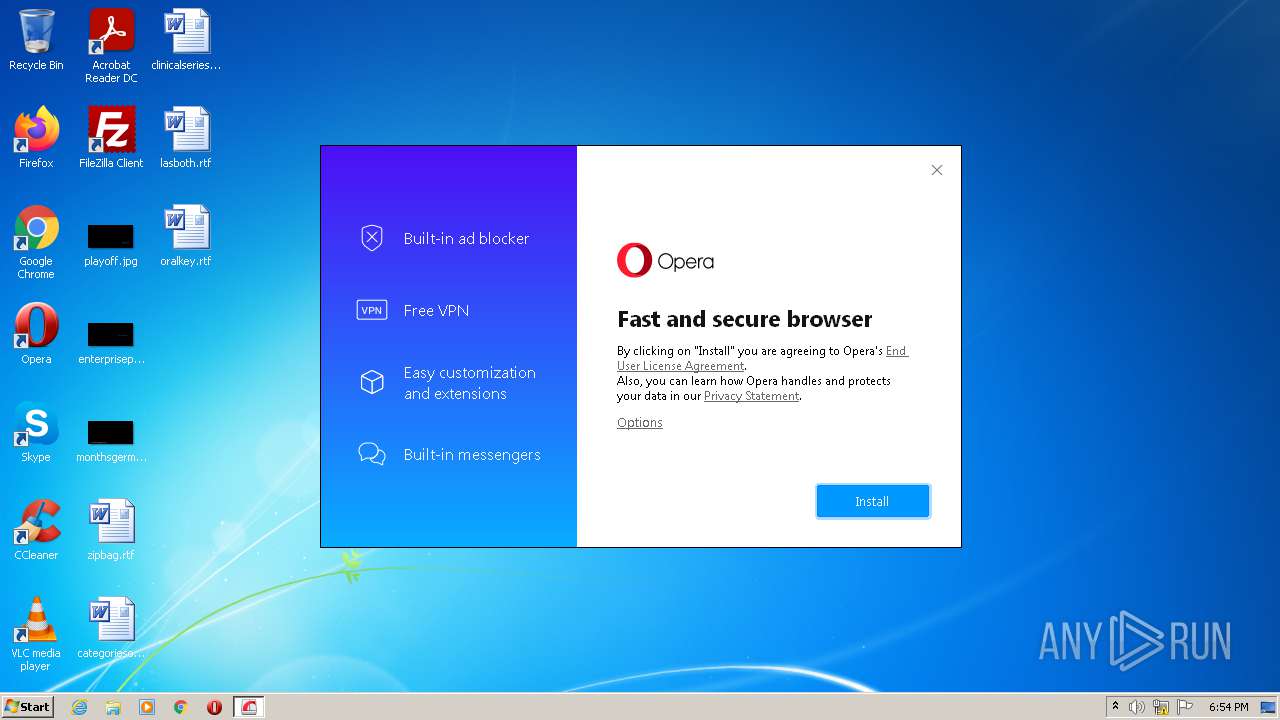This screenshot has height=720, width=1280.
Task: Select the clinicalseries document icon
Action: click(186, 40)
